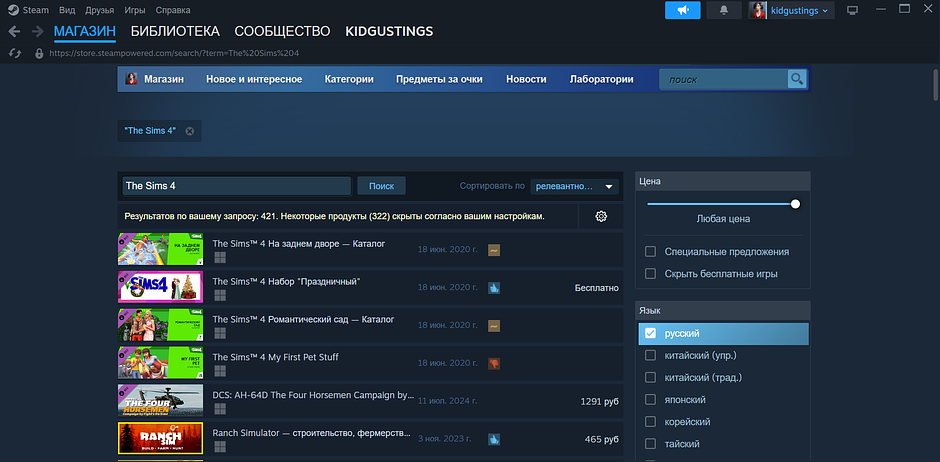Click the Windows icon under DCS: AH-64D
This screenshot has height=462, width=940.
220,409
